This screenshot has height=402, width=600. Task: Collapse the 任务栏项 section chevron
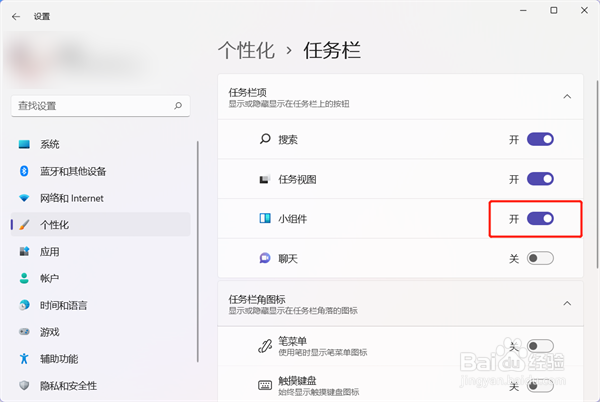pyautogui.click(x=567, y=96)
